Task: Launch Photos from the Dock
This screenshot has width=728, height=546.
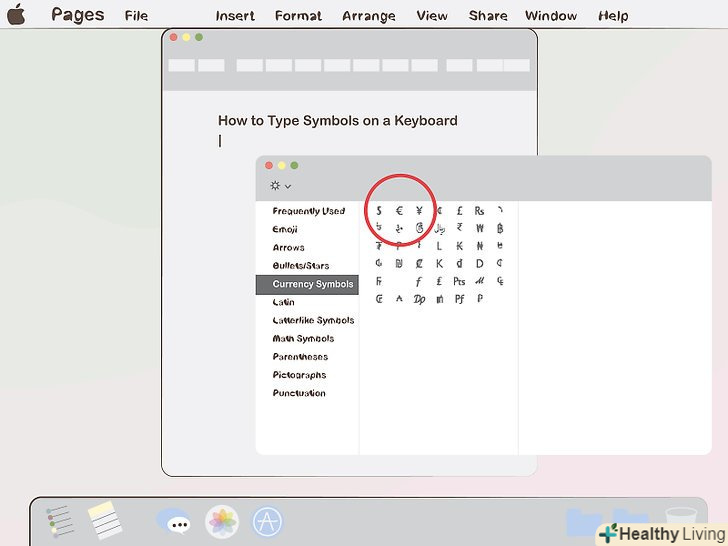Action: (222, 522)
